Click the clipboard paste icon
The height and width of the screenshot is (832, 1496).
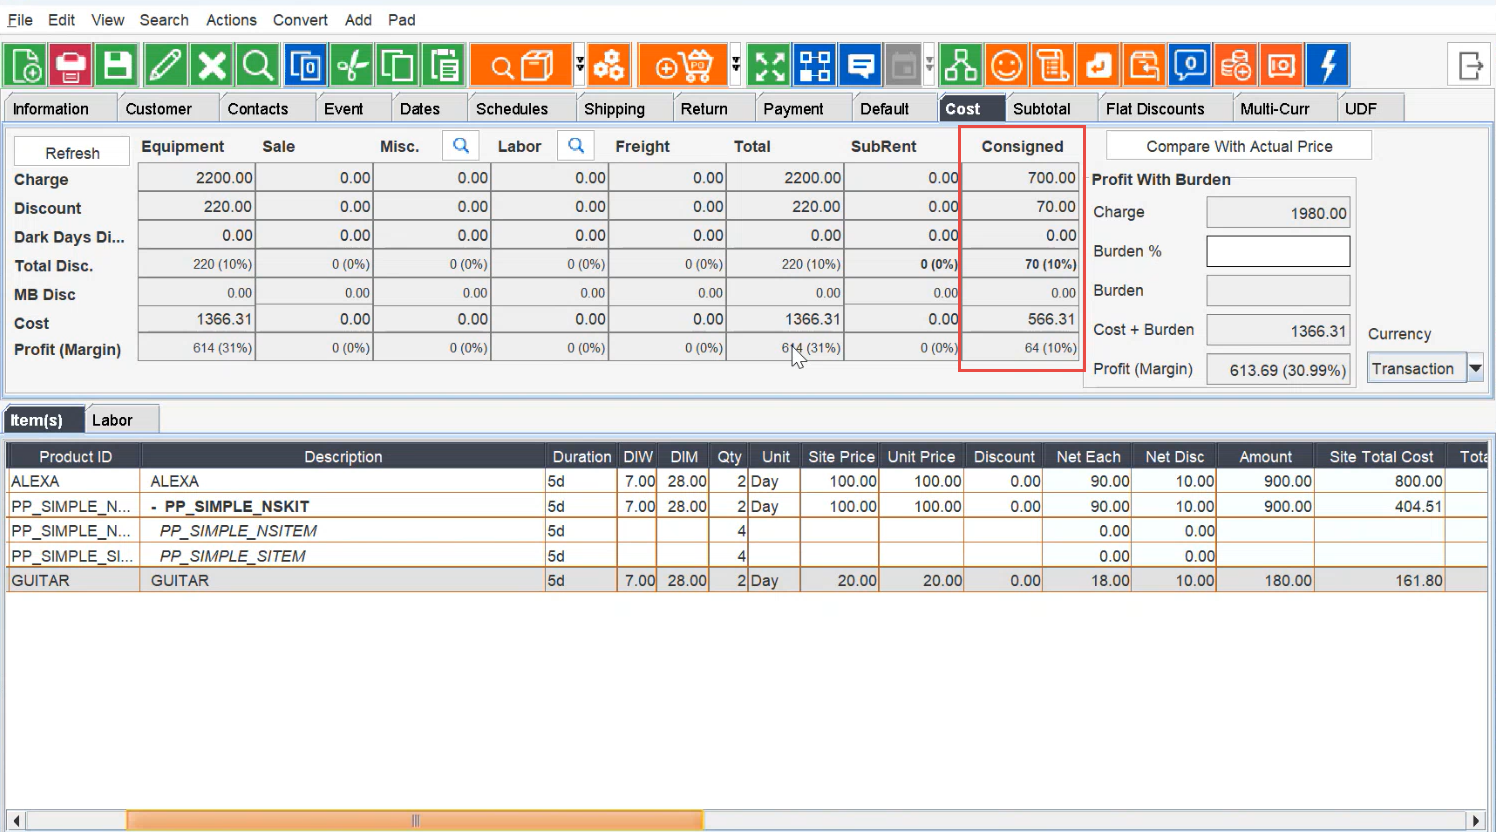tap(444, 66)
